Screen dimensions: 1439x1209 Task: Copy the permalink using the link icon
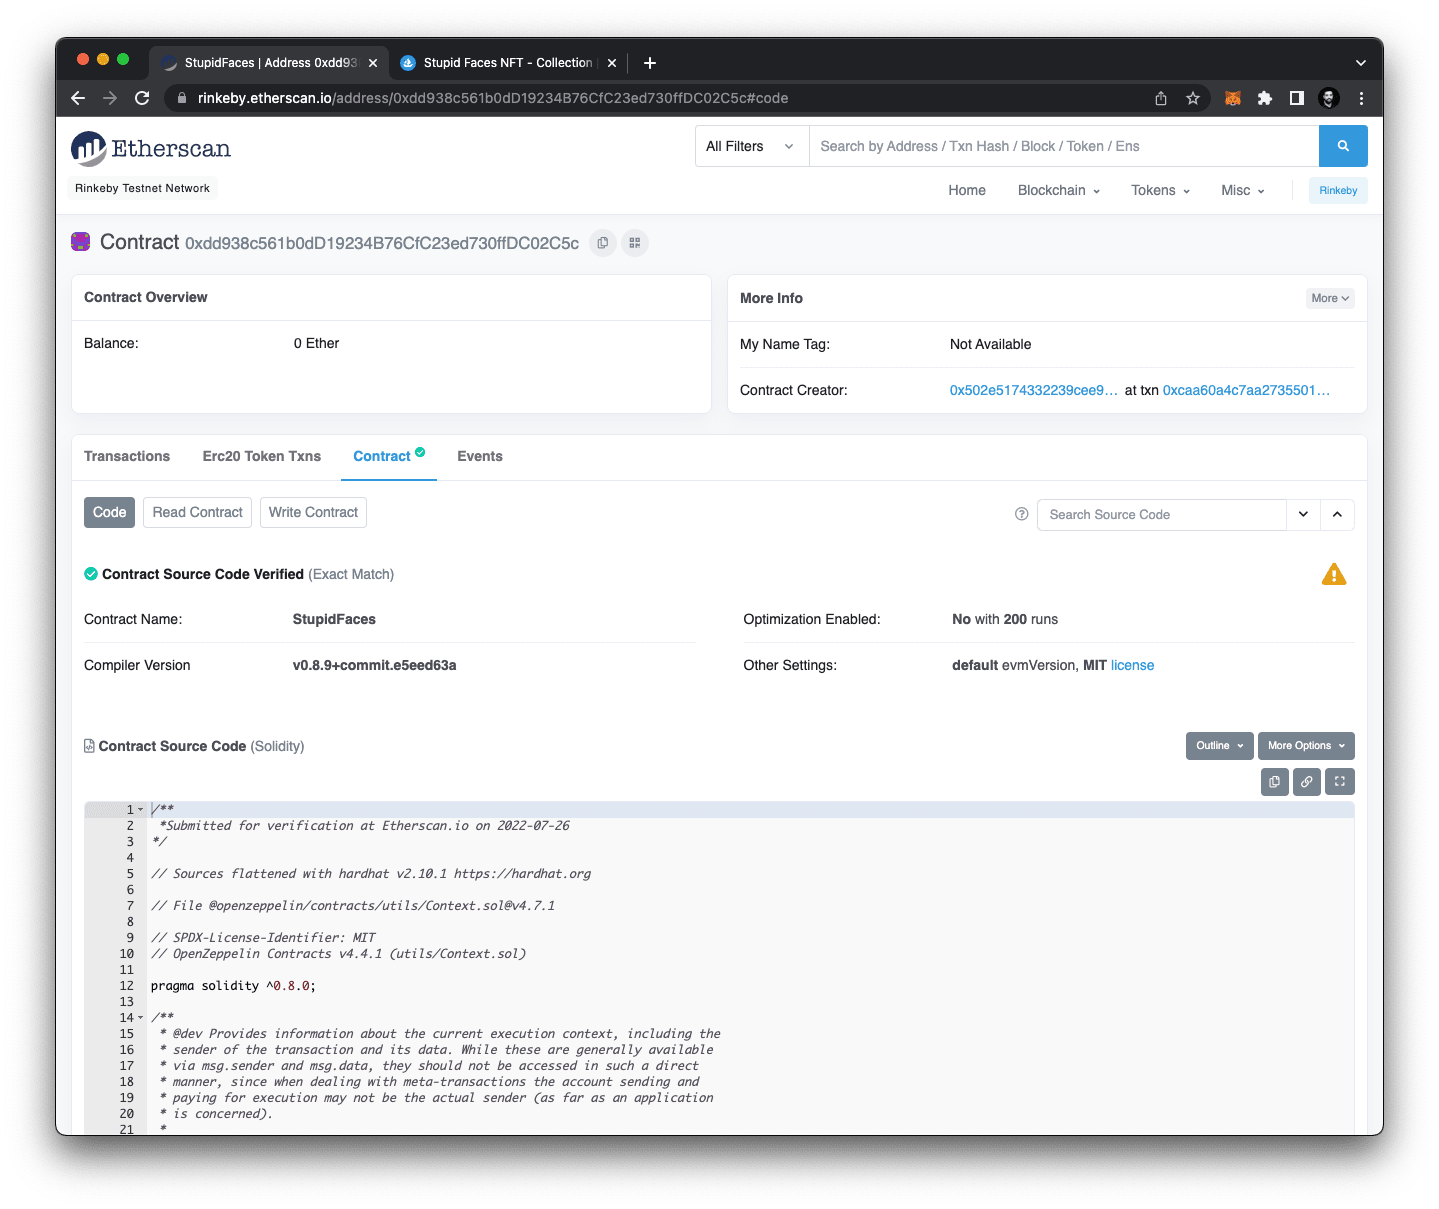(1307, 782)
